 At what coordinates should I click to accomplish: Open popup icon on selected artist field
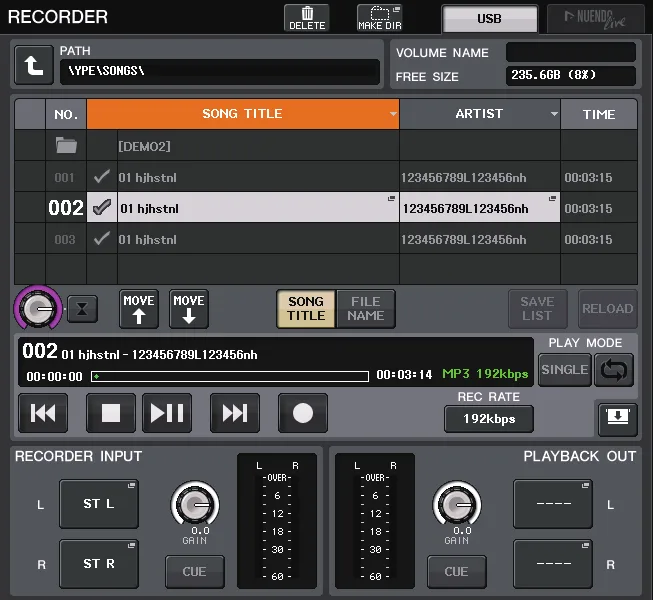click(552, 199)
